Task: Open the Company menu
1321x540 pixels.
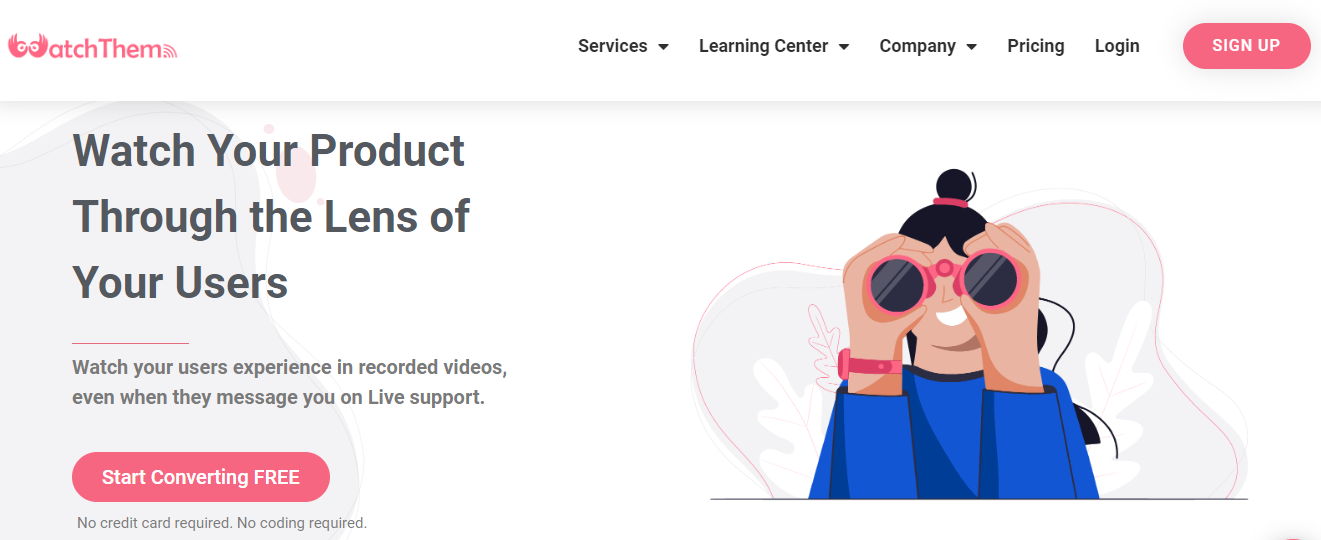Action: point(918,46)
